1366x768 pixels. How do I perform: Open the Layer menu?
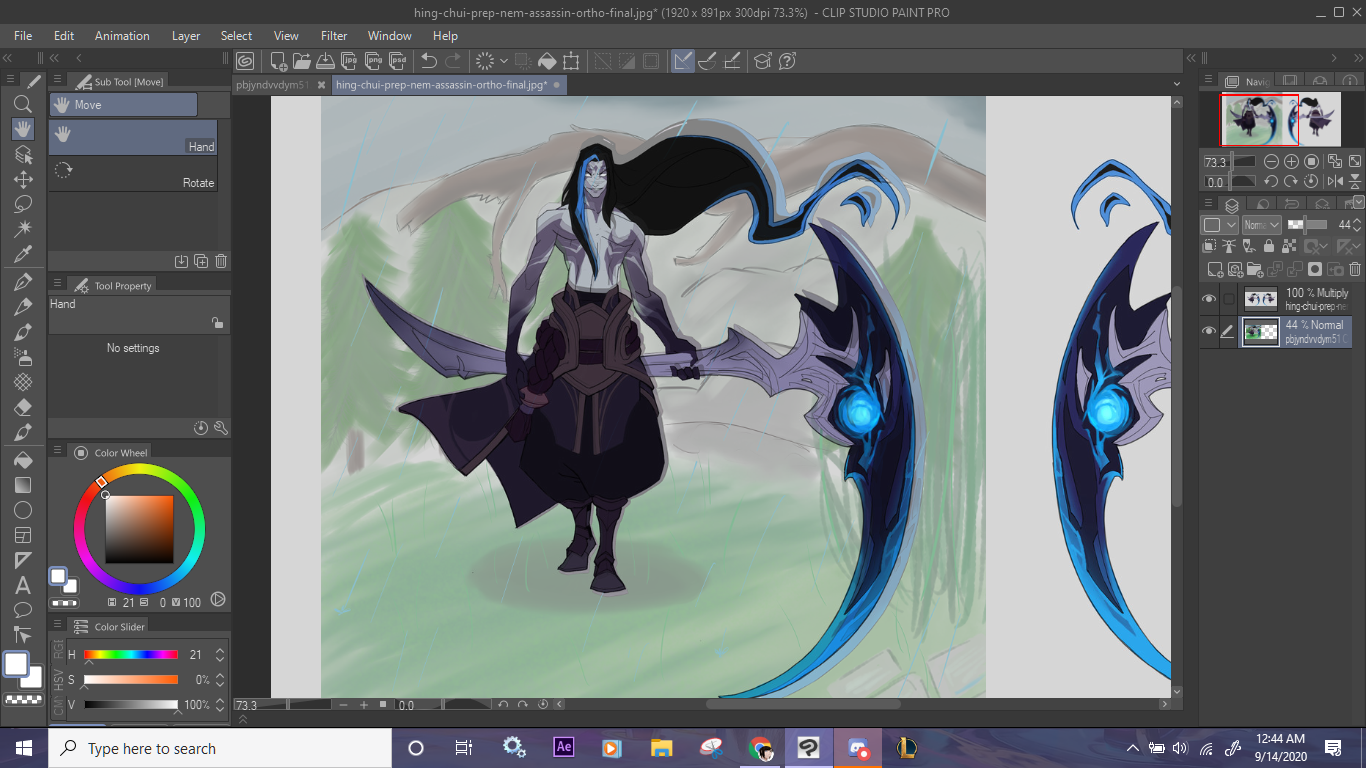coord(186,36)
